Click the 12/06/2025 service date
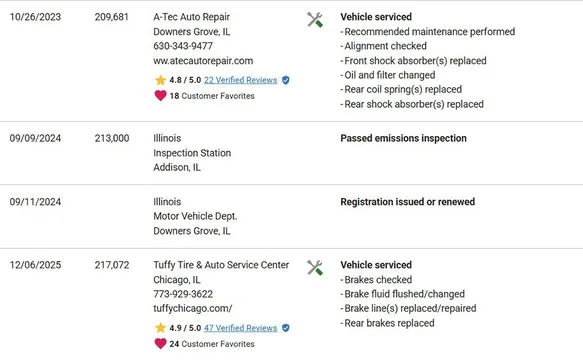Image resolution: width=583 pixels, height=360 pixels. [x=35, y=265]
